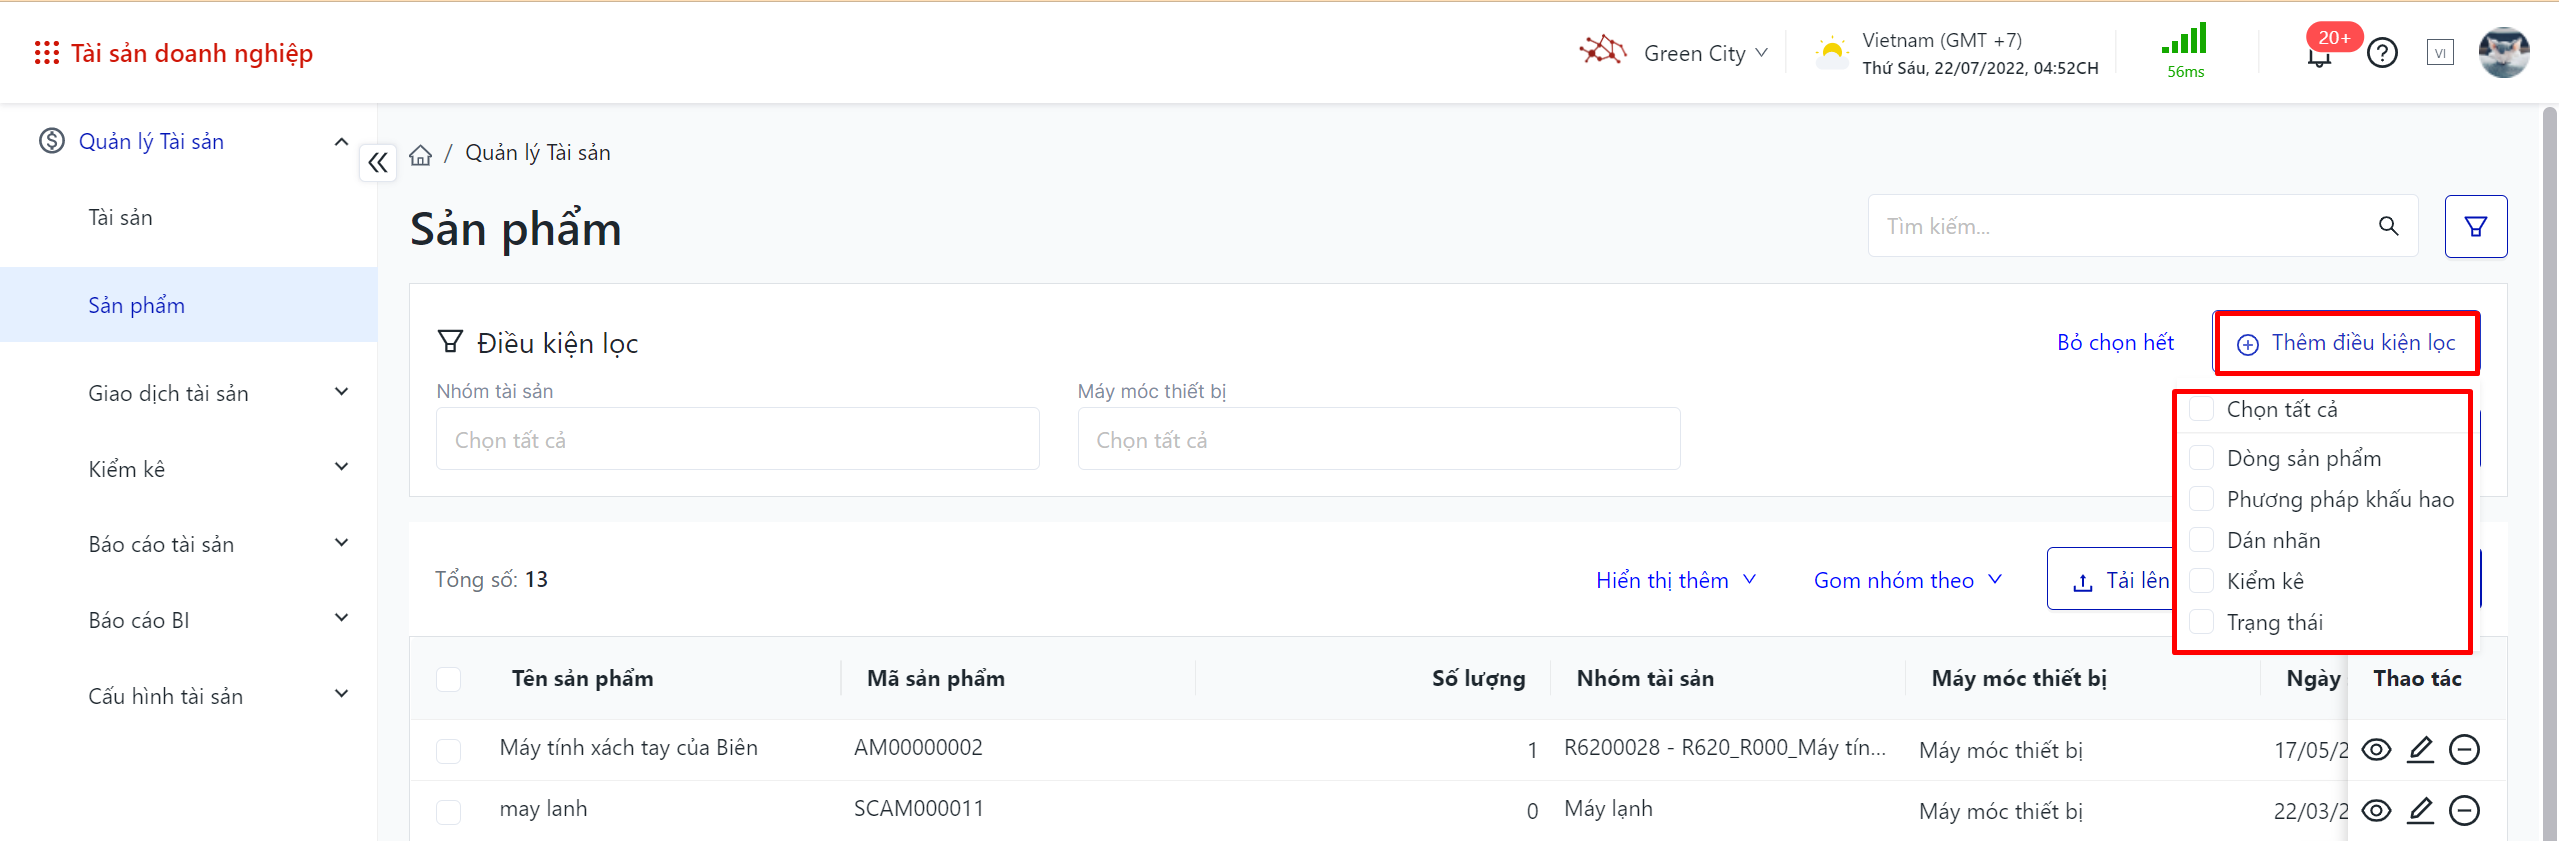Open 'Tài sản' in the sidebar
The image size is (2559, 841).
pyautogui.click(x=121, y=218)
